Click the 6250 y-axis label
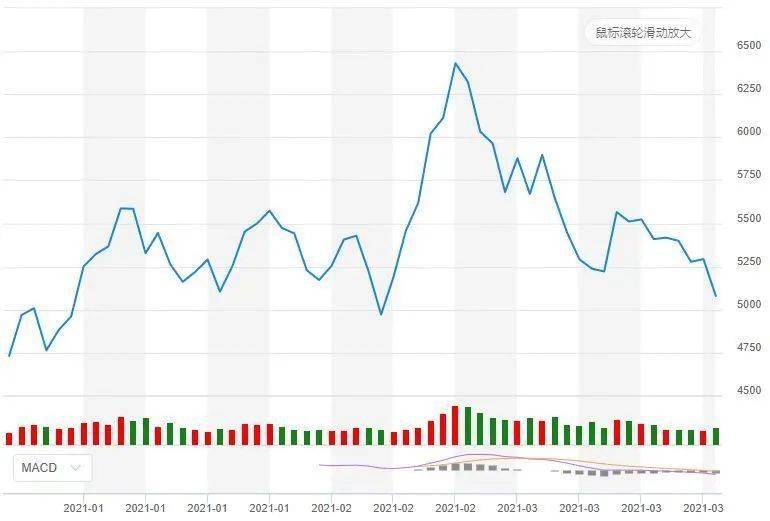This screenshot has width=770, height=521. pyautogui.click(x=748, y=88)
